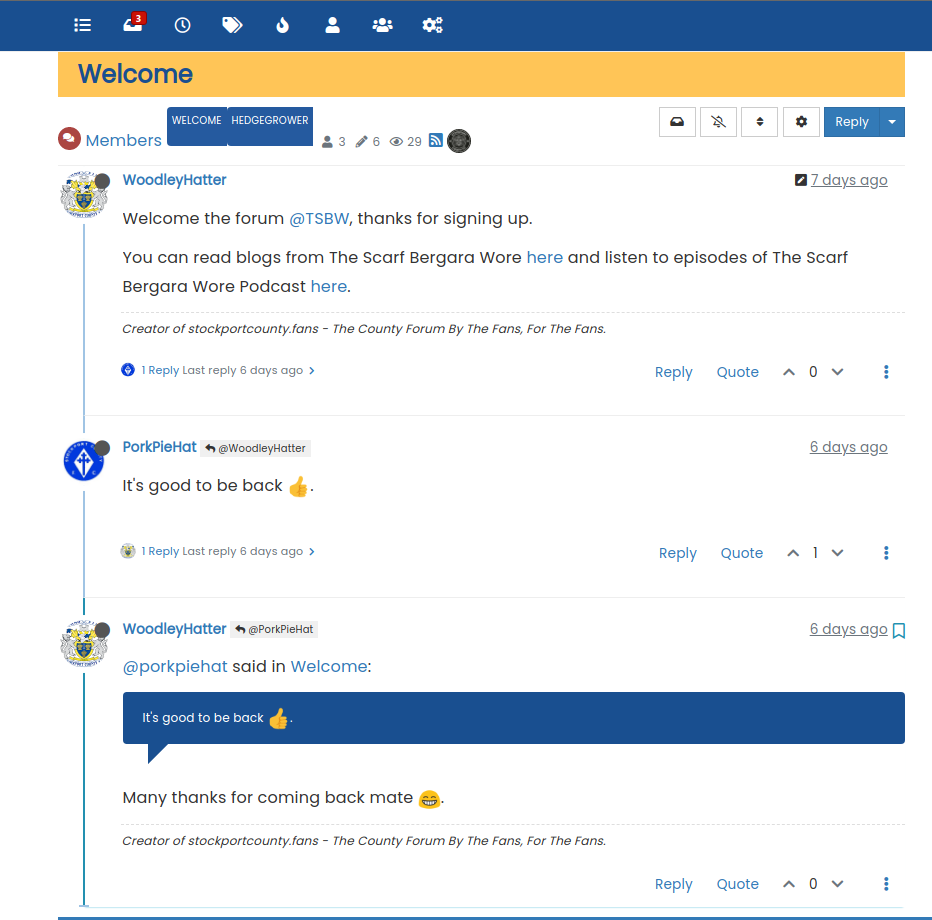Click the WELCOME tag label

tap(196, 121)
